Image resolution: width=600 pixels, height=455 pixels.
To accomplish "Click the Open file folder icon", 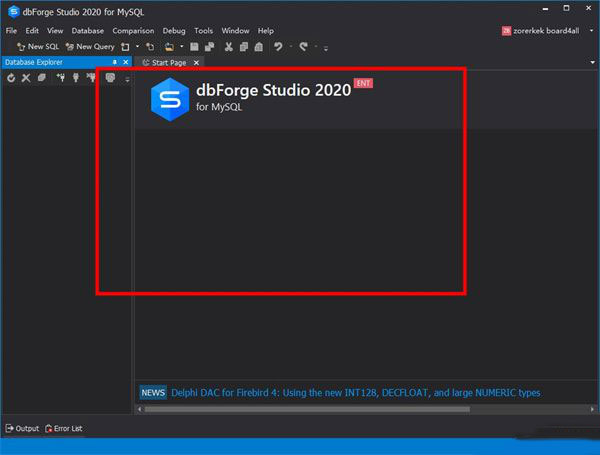I will 169,47.
